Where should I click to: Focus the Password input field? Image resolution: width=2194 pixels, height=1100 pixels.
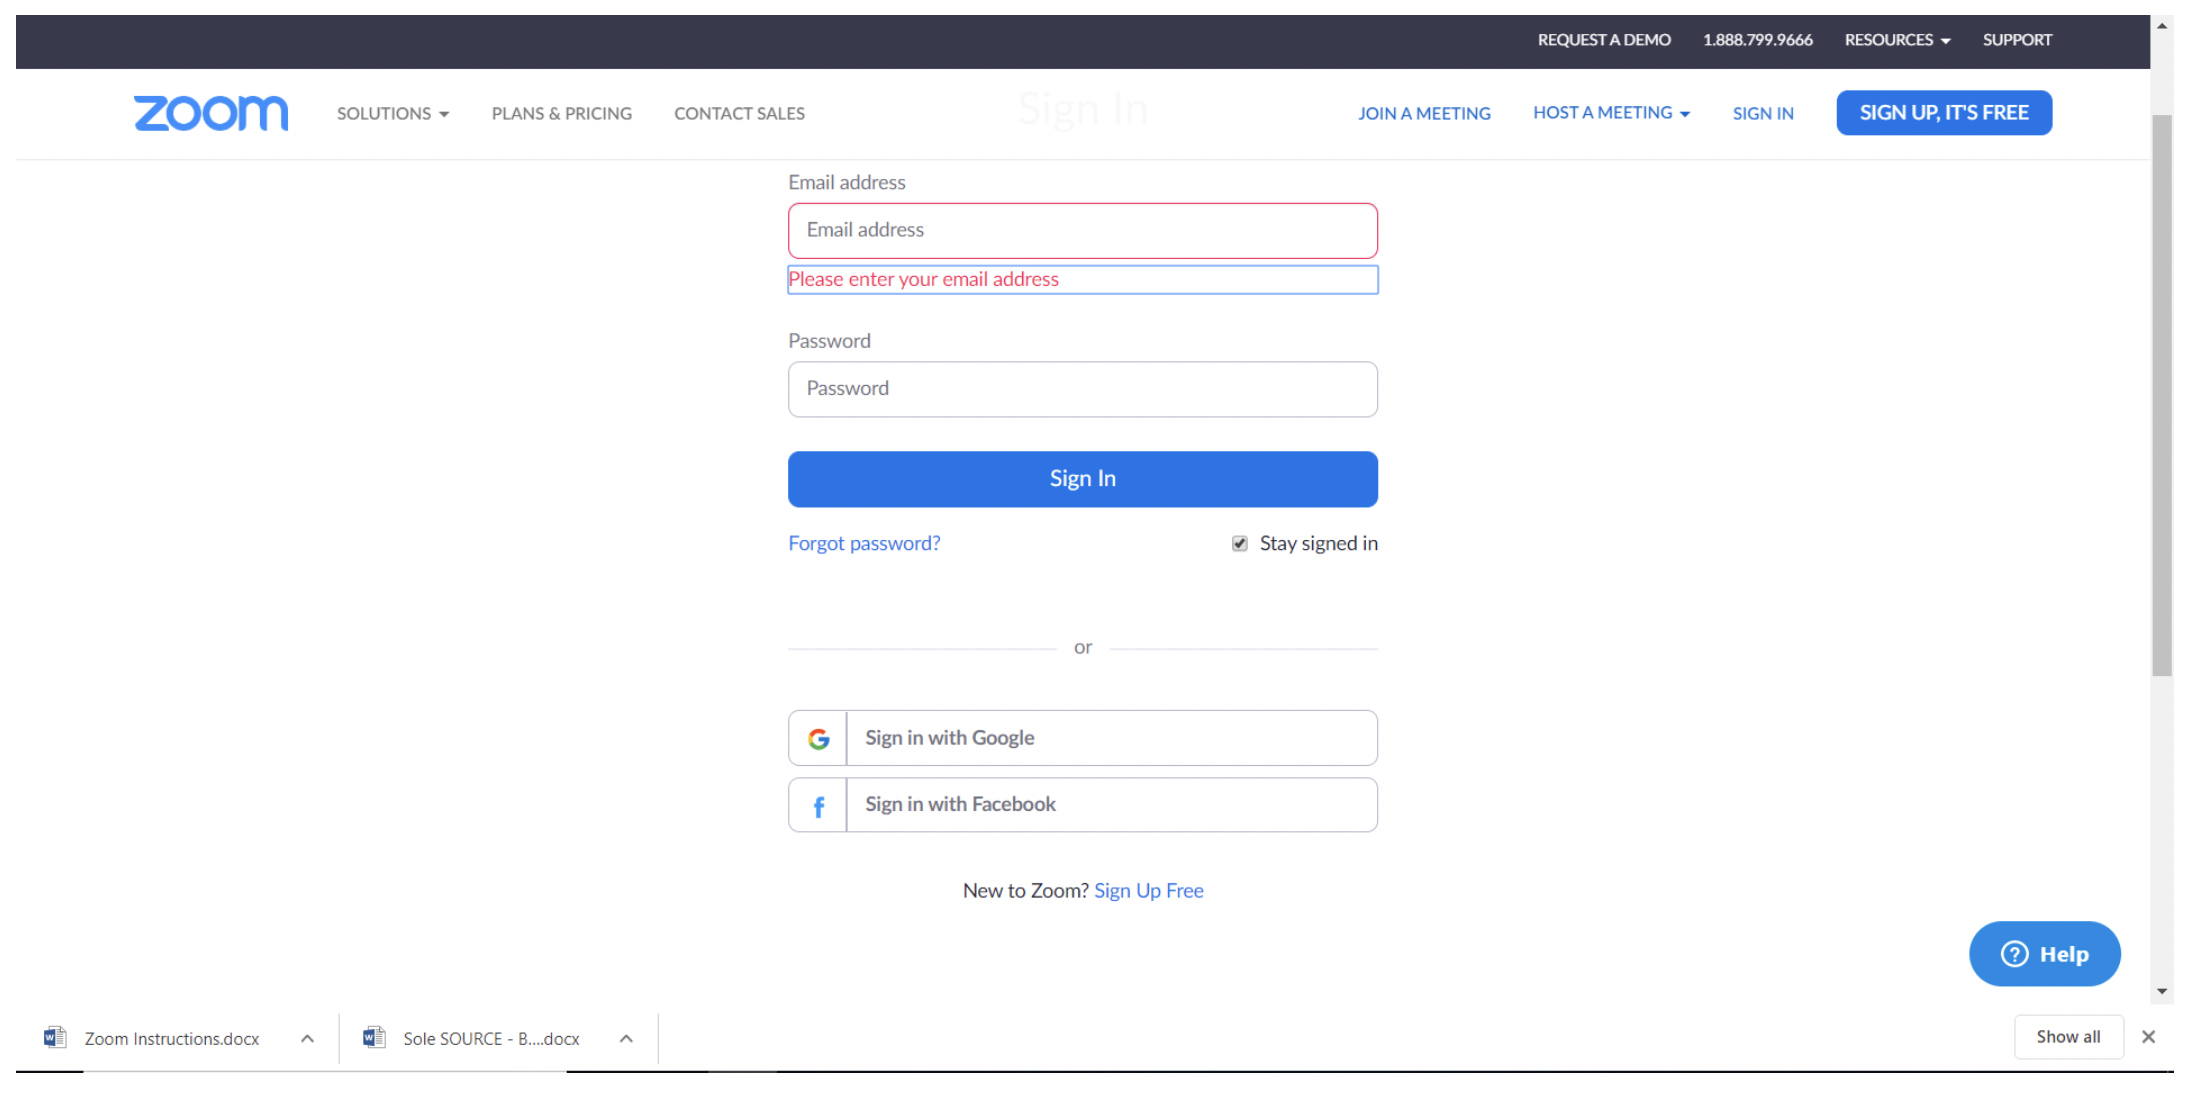[x=1083, y=389]
